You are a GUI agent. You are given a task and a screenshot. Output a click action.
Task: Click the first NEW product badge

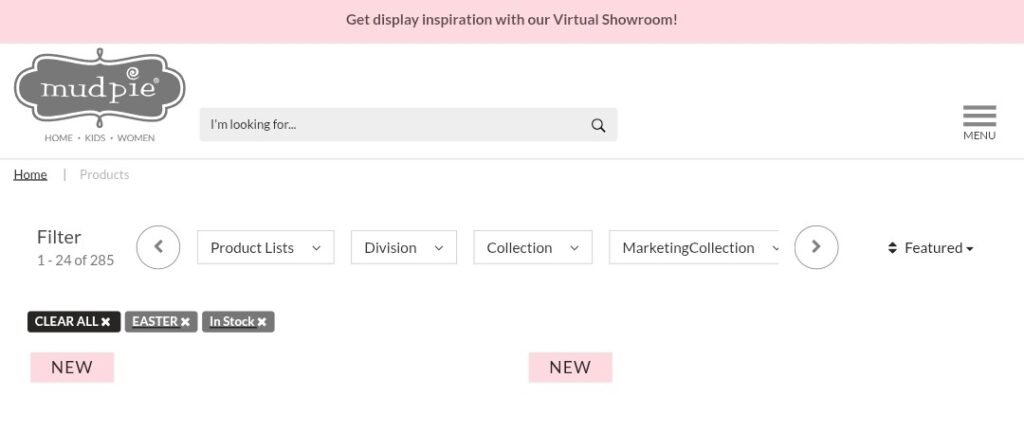[72, 367]
